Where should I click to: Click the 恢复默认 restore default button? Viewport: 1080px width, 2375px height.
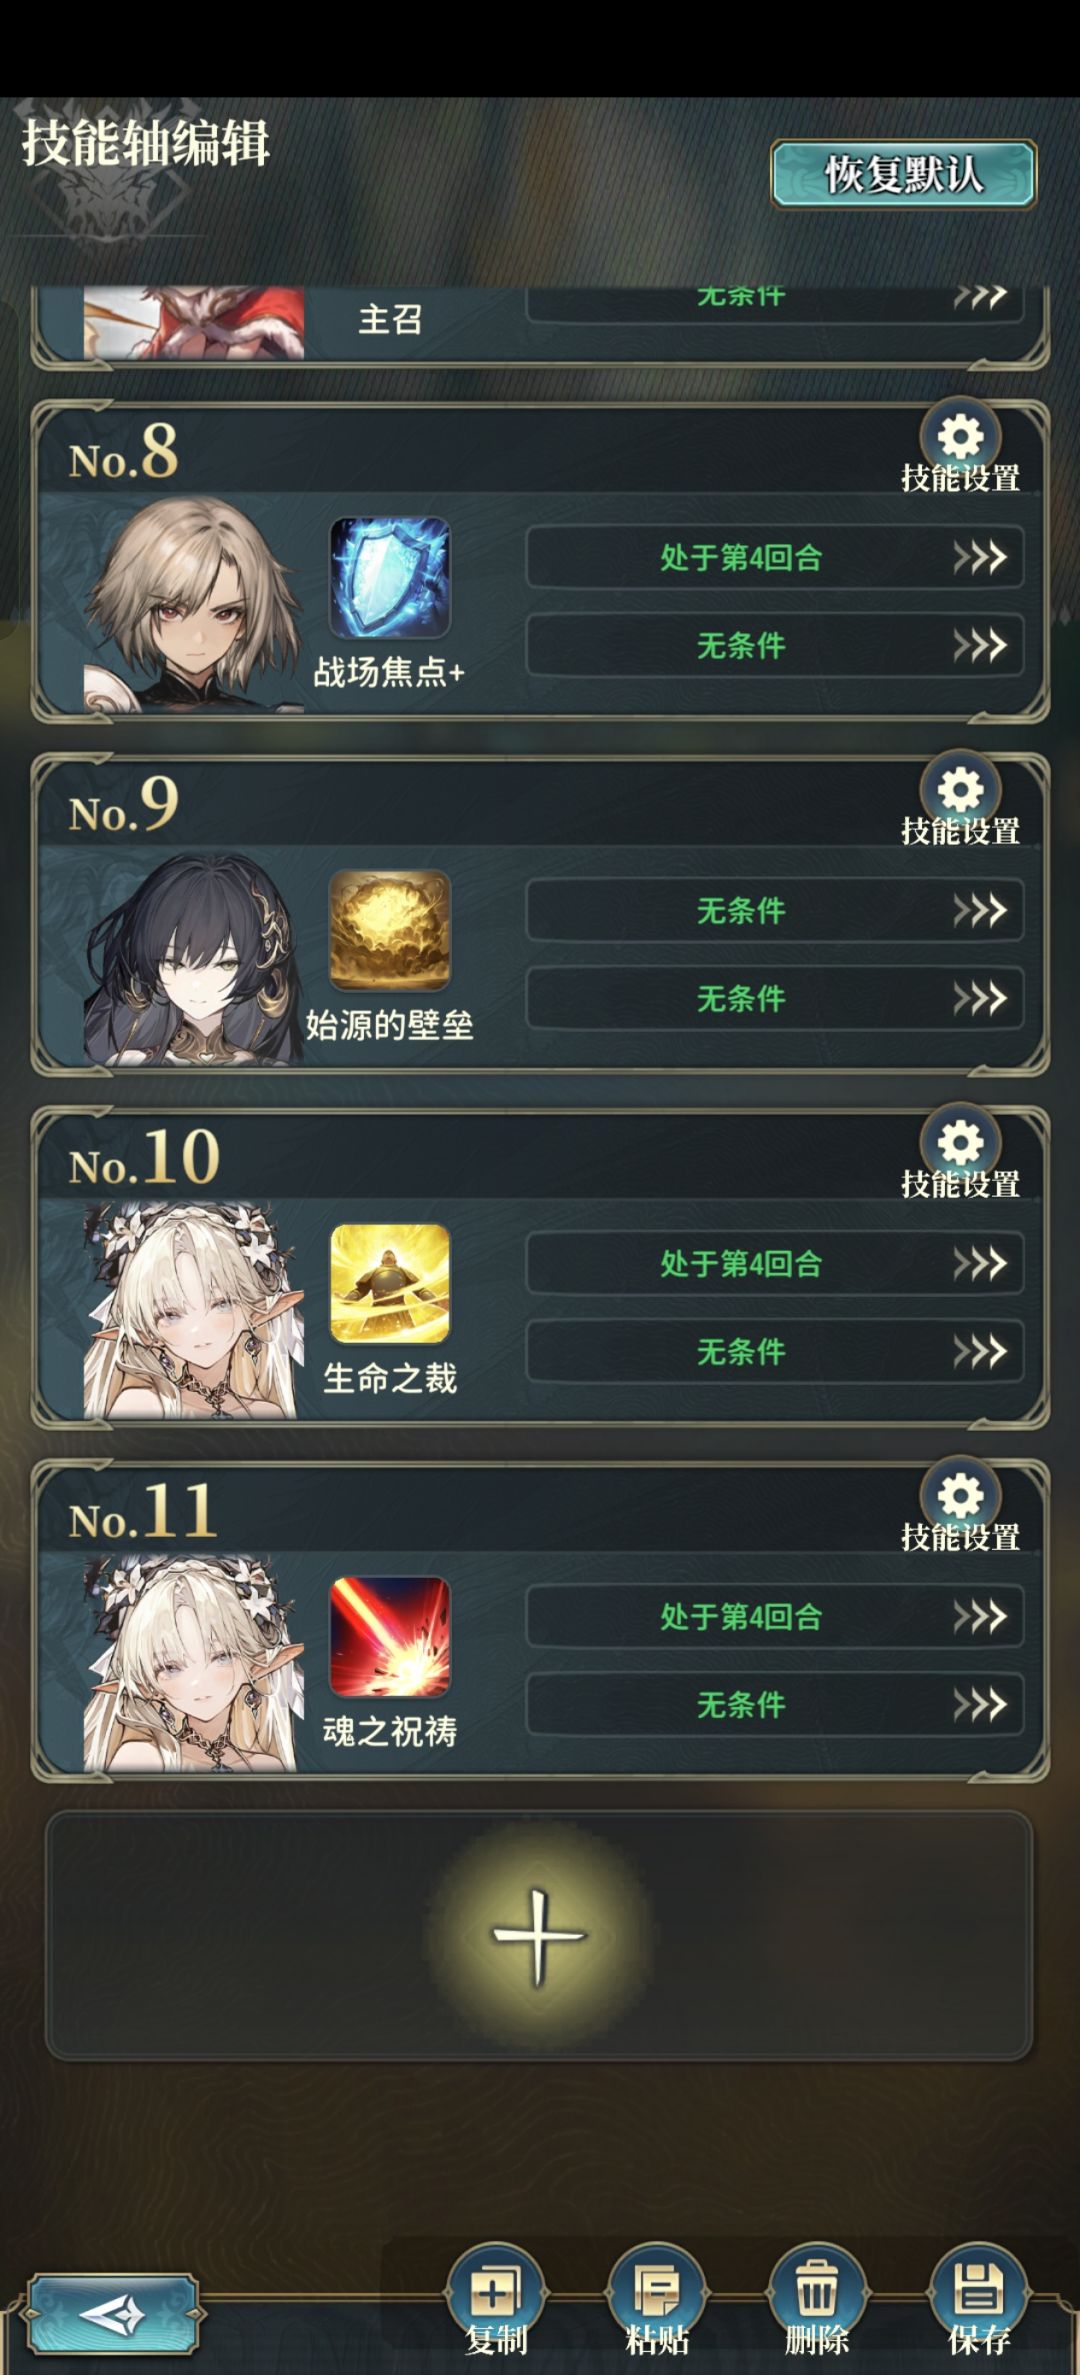tap(903, 175)
